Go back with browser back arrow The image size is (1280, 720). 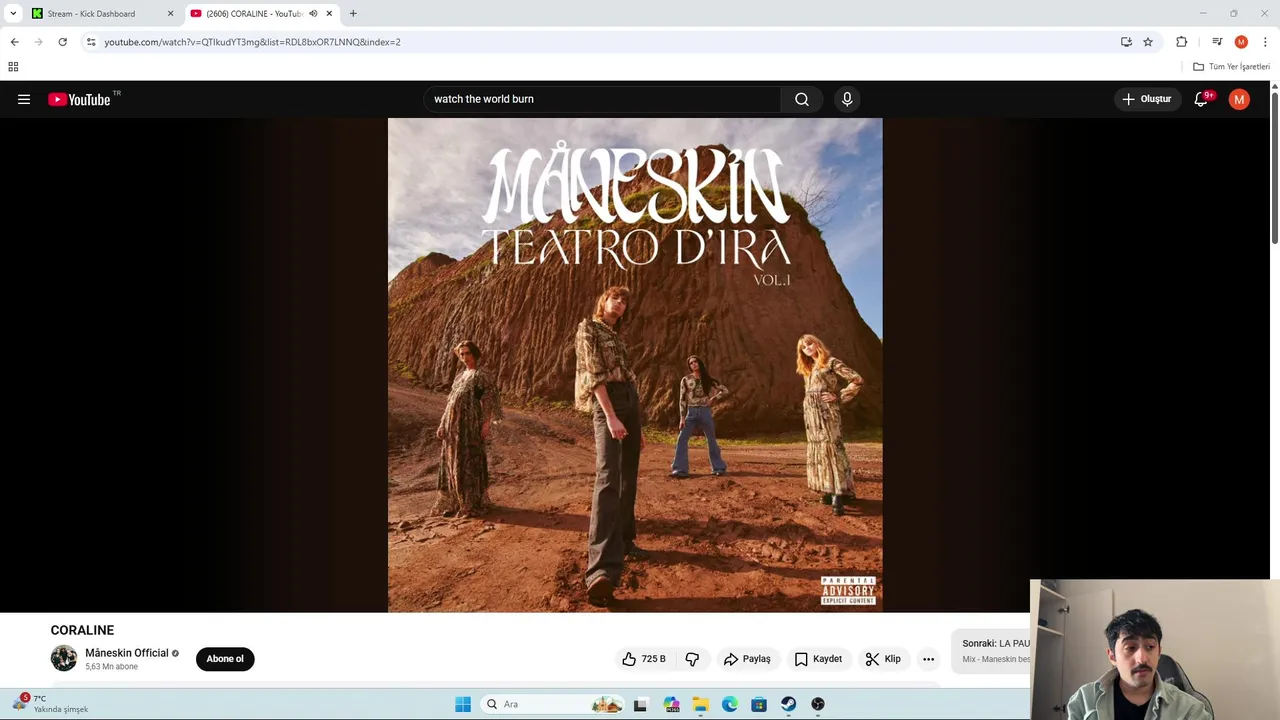14,42
